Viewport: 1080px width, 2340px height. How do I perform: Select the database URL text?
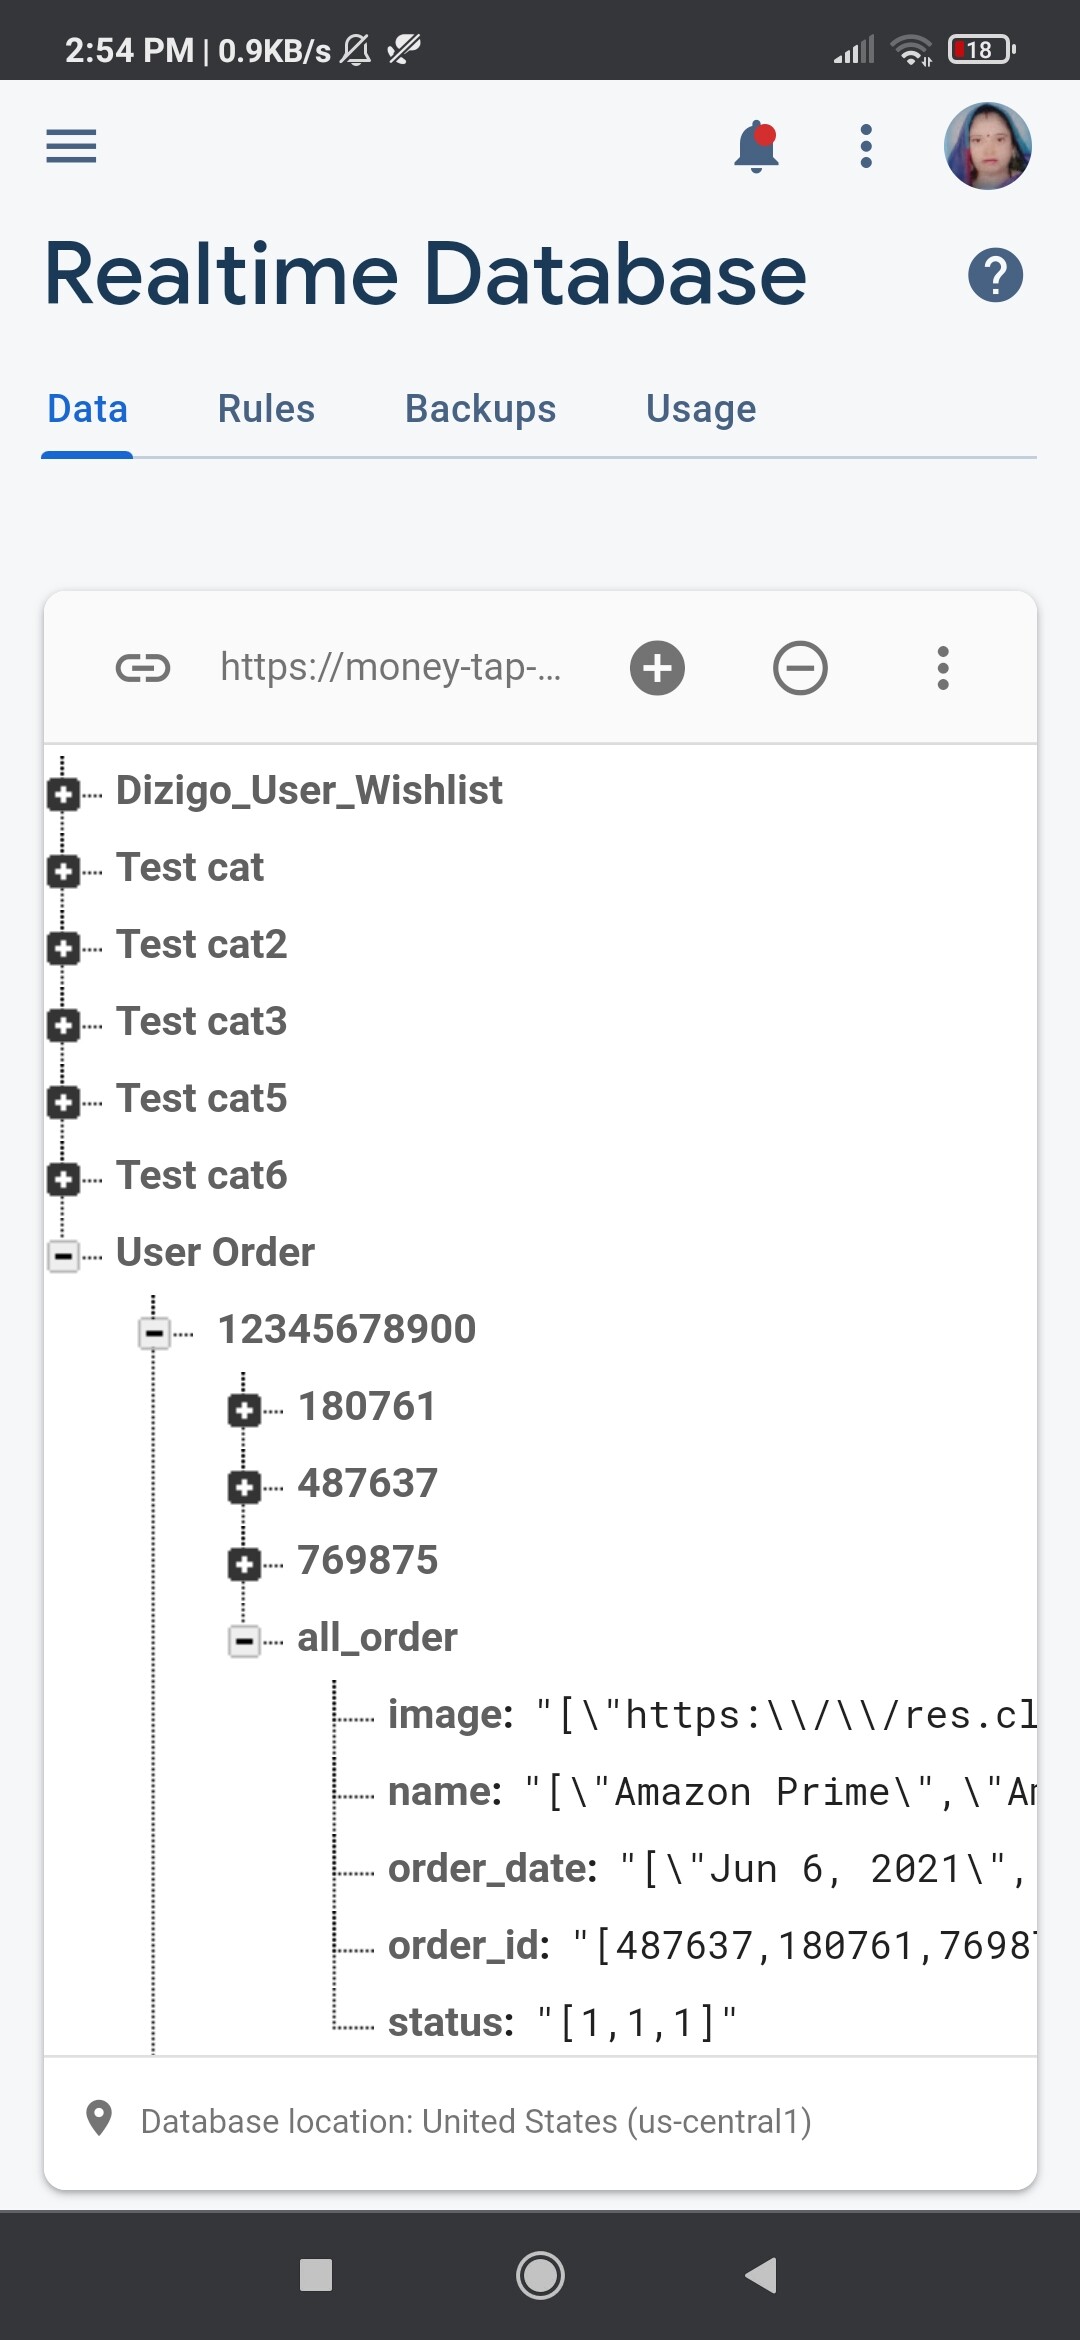coord(390,667)
